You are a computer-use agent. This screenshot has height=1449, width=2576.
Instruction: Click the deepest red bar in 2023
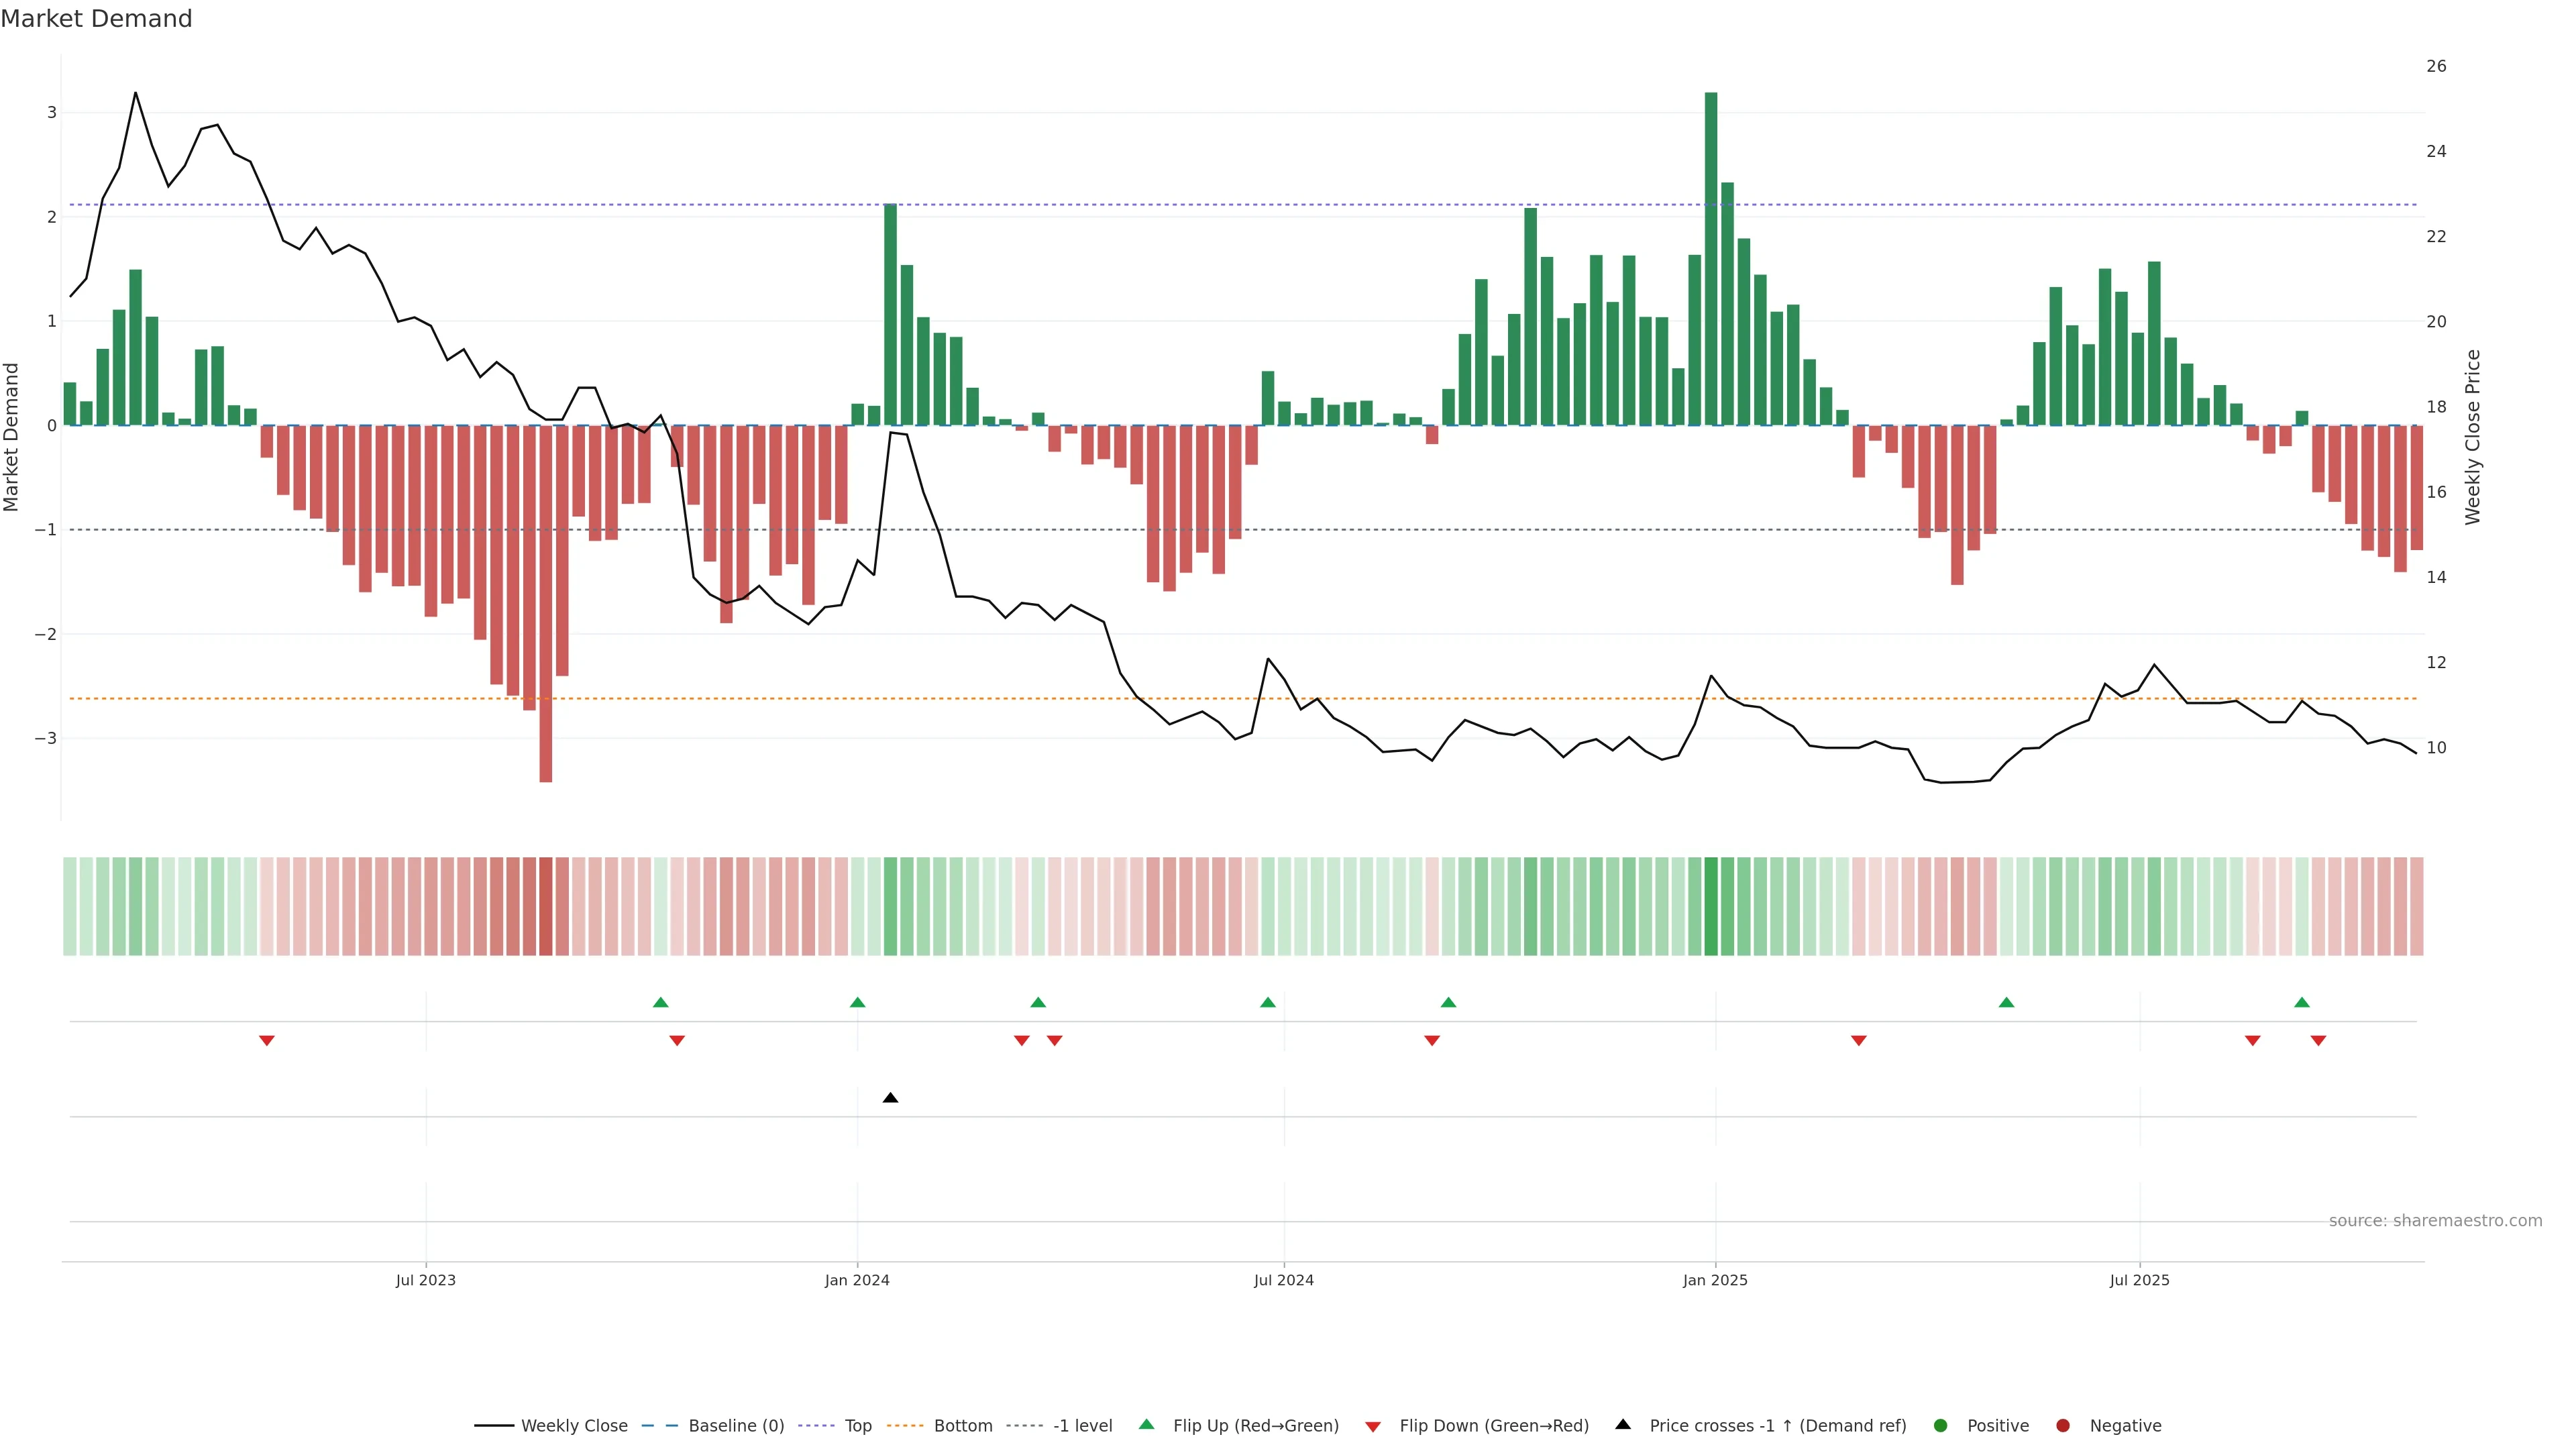tap(546, 603)
